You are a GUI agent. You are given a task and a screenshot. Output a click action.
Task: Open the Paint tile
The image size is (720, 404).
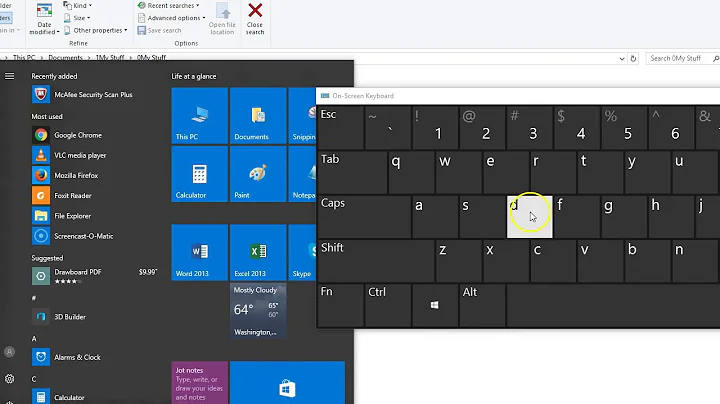[x=258, y=174]
